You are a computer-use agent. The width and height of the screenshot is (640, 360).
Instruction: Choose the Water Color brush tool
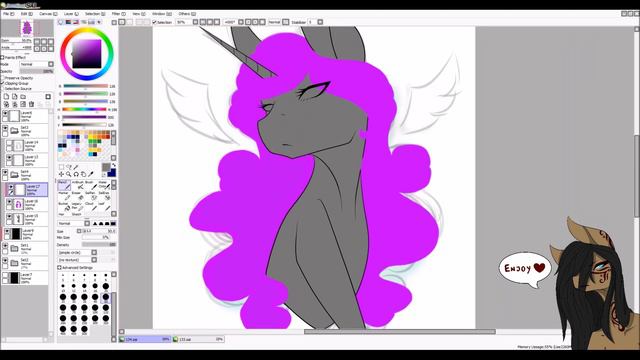pos(103,185)
